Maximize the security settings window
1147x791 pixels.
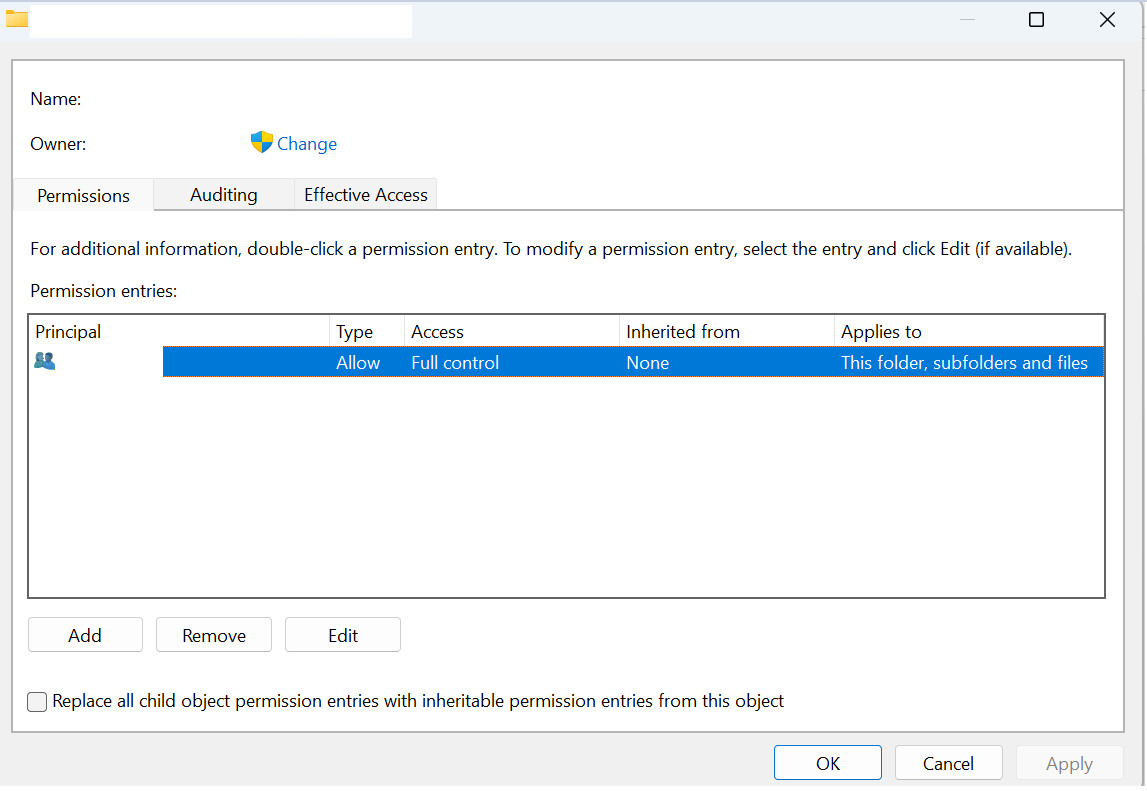pyautogui.click(x=1036, y=20)
